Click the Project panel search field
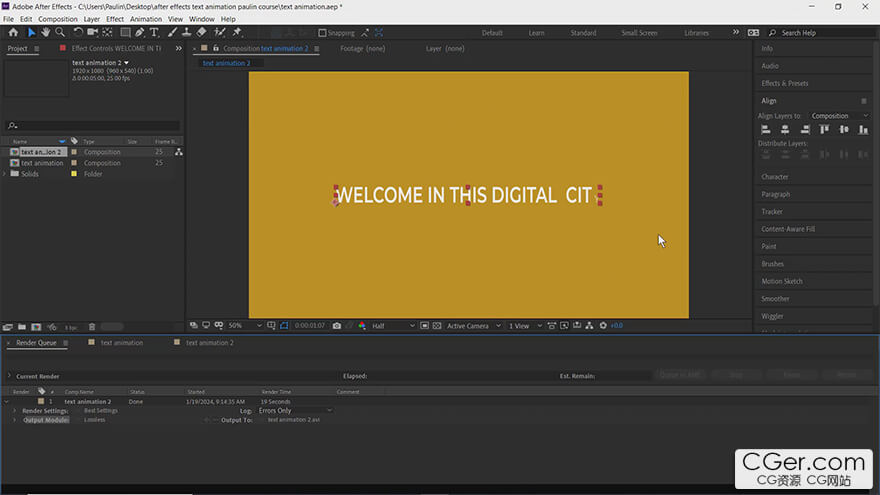 click(x=92, y=126)
